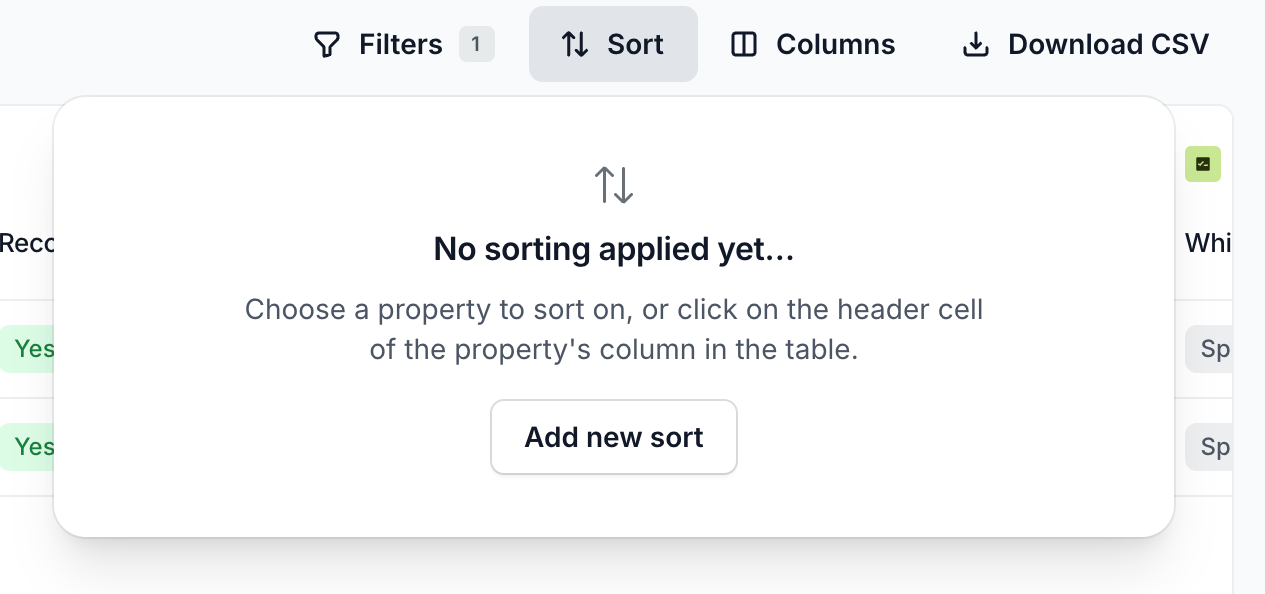This screenshot has width=1265, height=594.
Task: Click the large sort arrows icon in popover
Action: pyautogui.click(x=614, y=185)
